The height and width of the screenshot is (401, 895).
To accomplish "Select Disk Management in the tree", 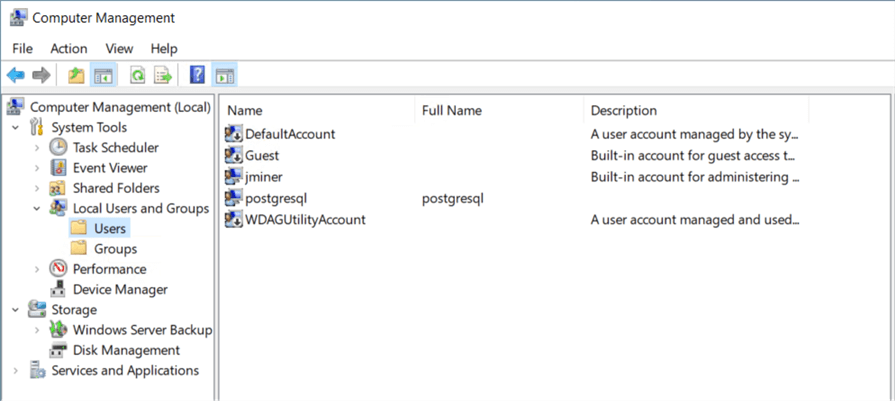I will (x=126, y=350).
